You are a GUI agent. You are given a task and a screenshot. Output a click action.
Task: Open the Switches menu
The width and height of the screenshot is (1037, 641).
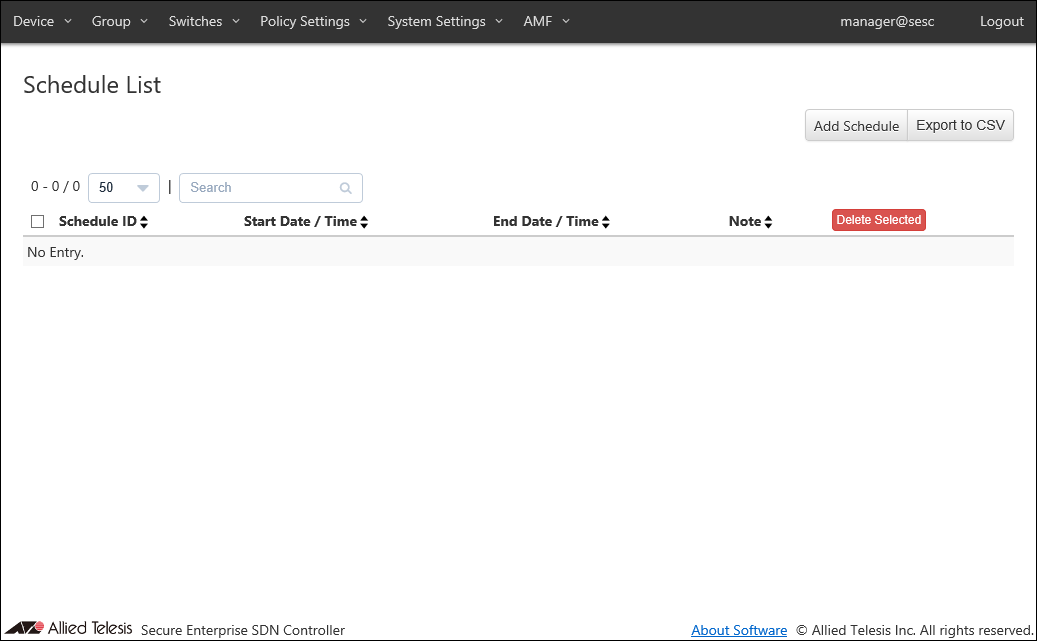click(204, 21)
